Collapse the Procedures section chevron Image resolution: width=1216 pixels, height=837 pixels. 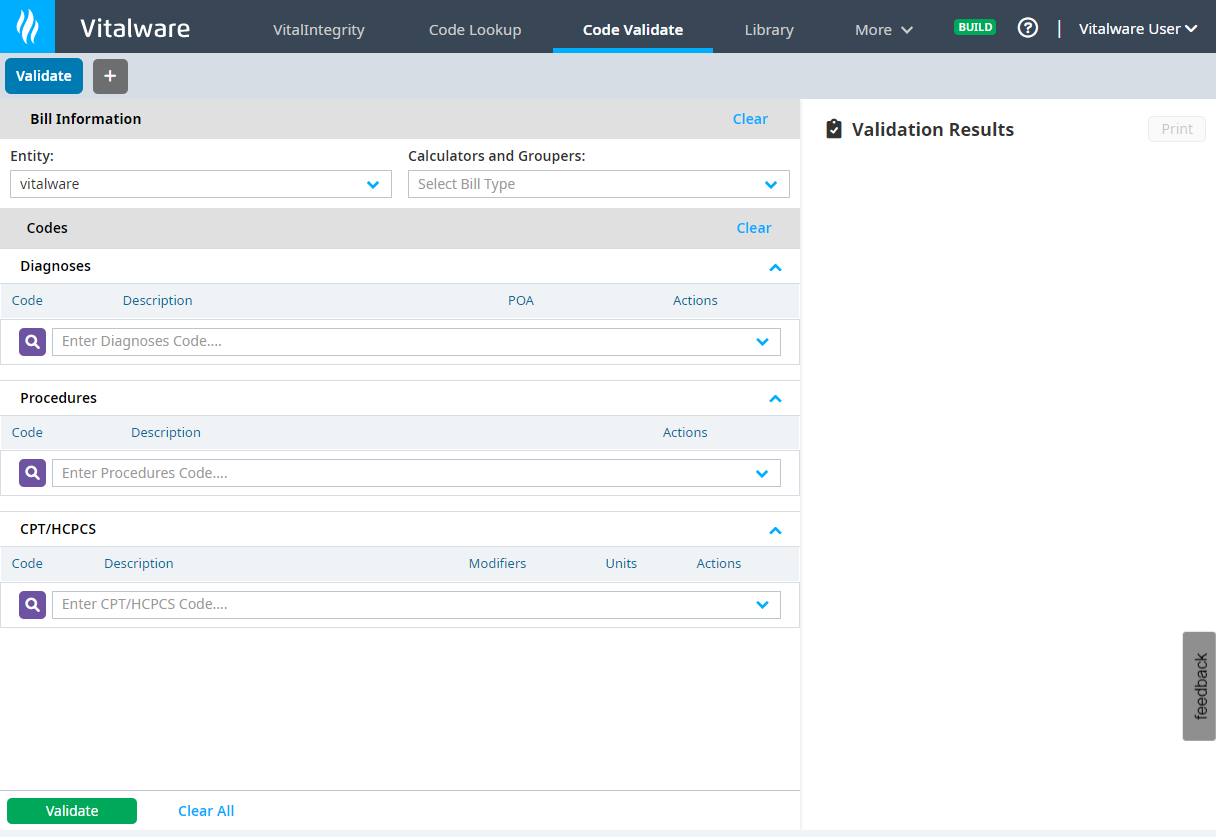pyautogui.click(x=775, y=398)
